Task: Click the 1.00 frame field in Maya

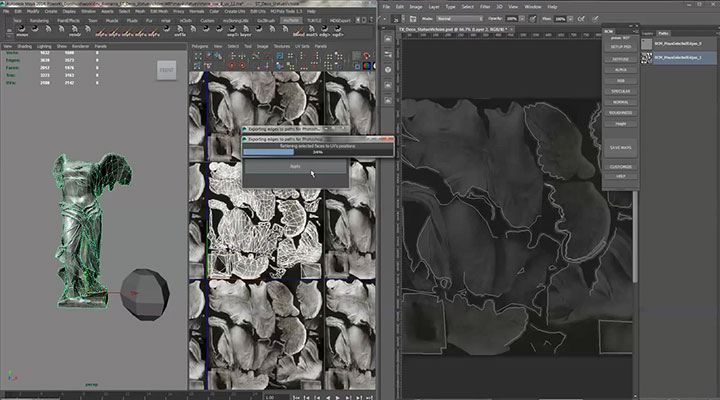Action: pyautogui.click(x=276, y=398)
